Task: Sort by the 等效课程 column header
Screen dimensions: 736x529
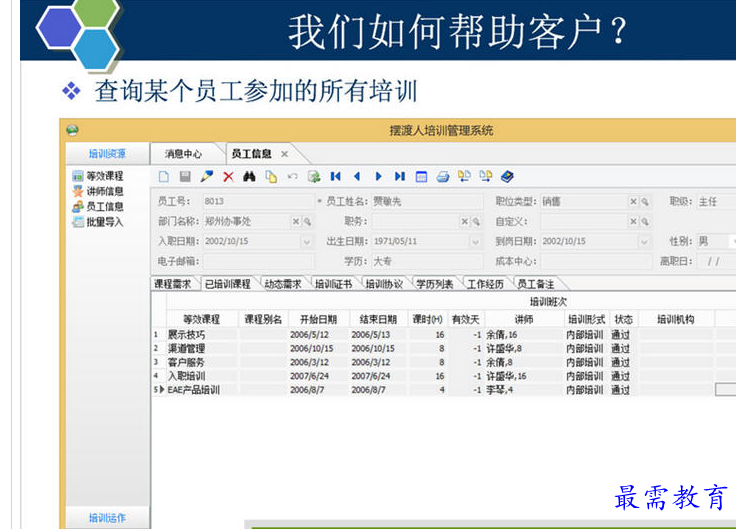Action: (202, 320)
